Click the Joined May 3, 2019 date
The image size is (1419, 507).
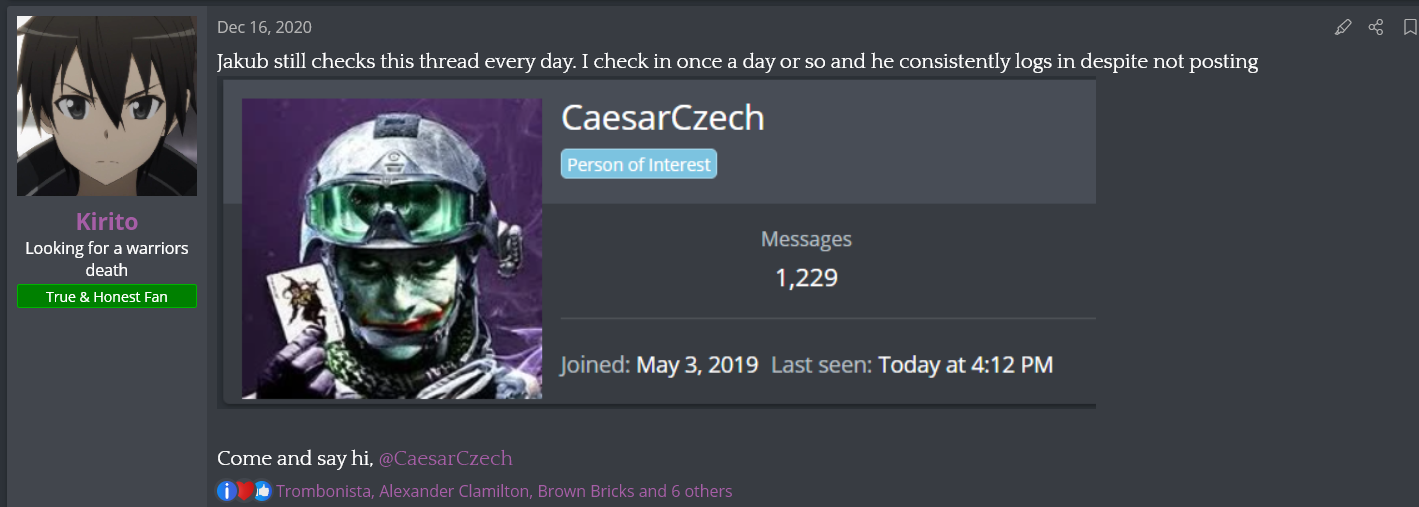696,365
